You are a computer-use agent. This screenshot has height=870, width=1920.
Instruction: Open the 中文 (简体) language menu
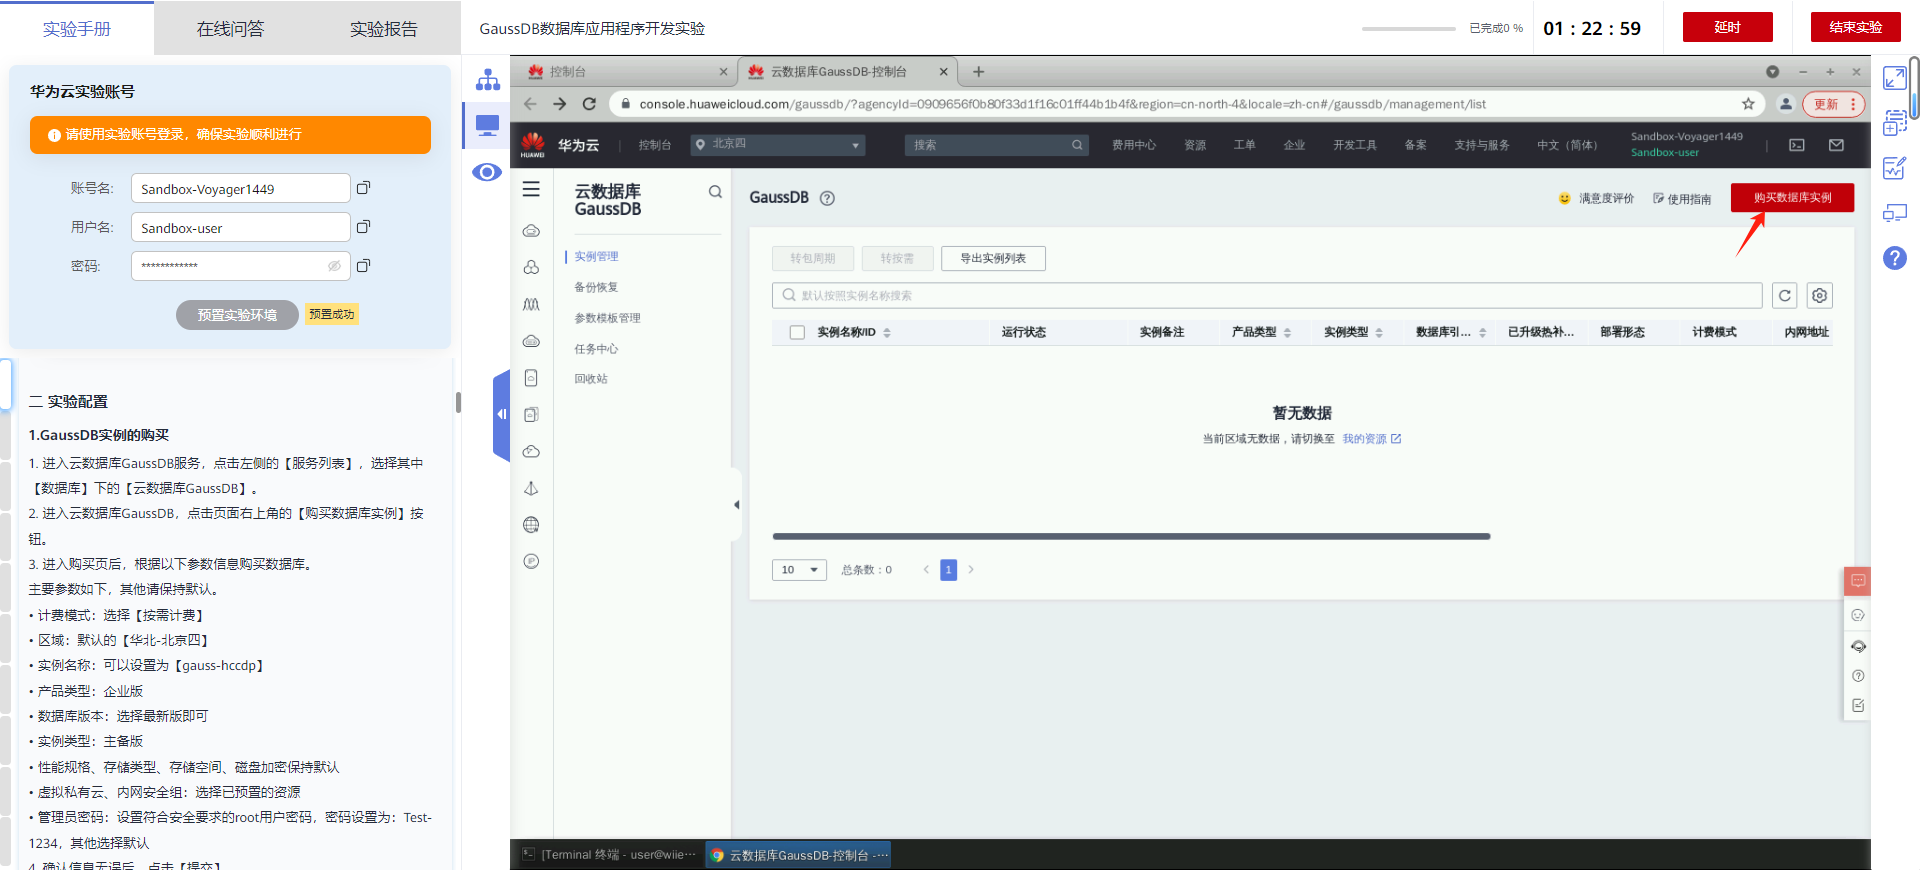tap(1567, 145)
